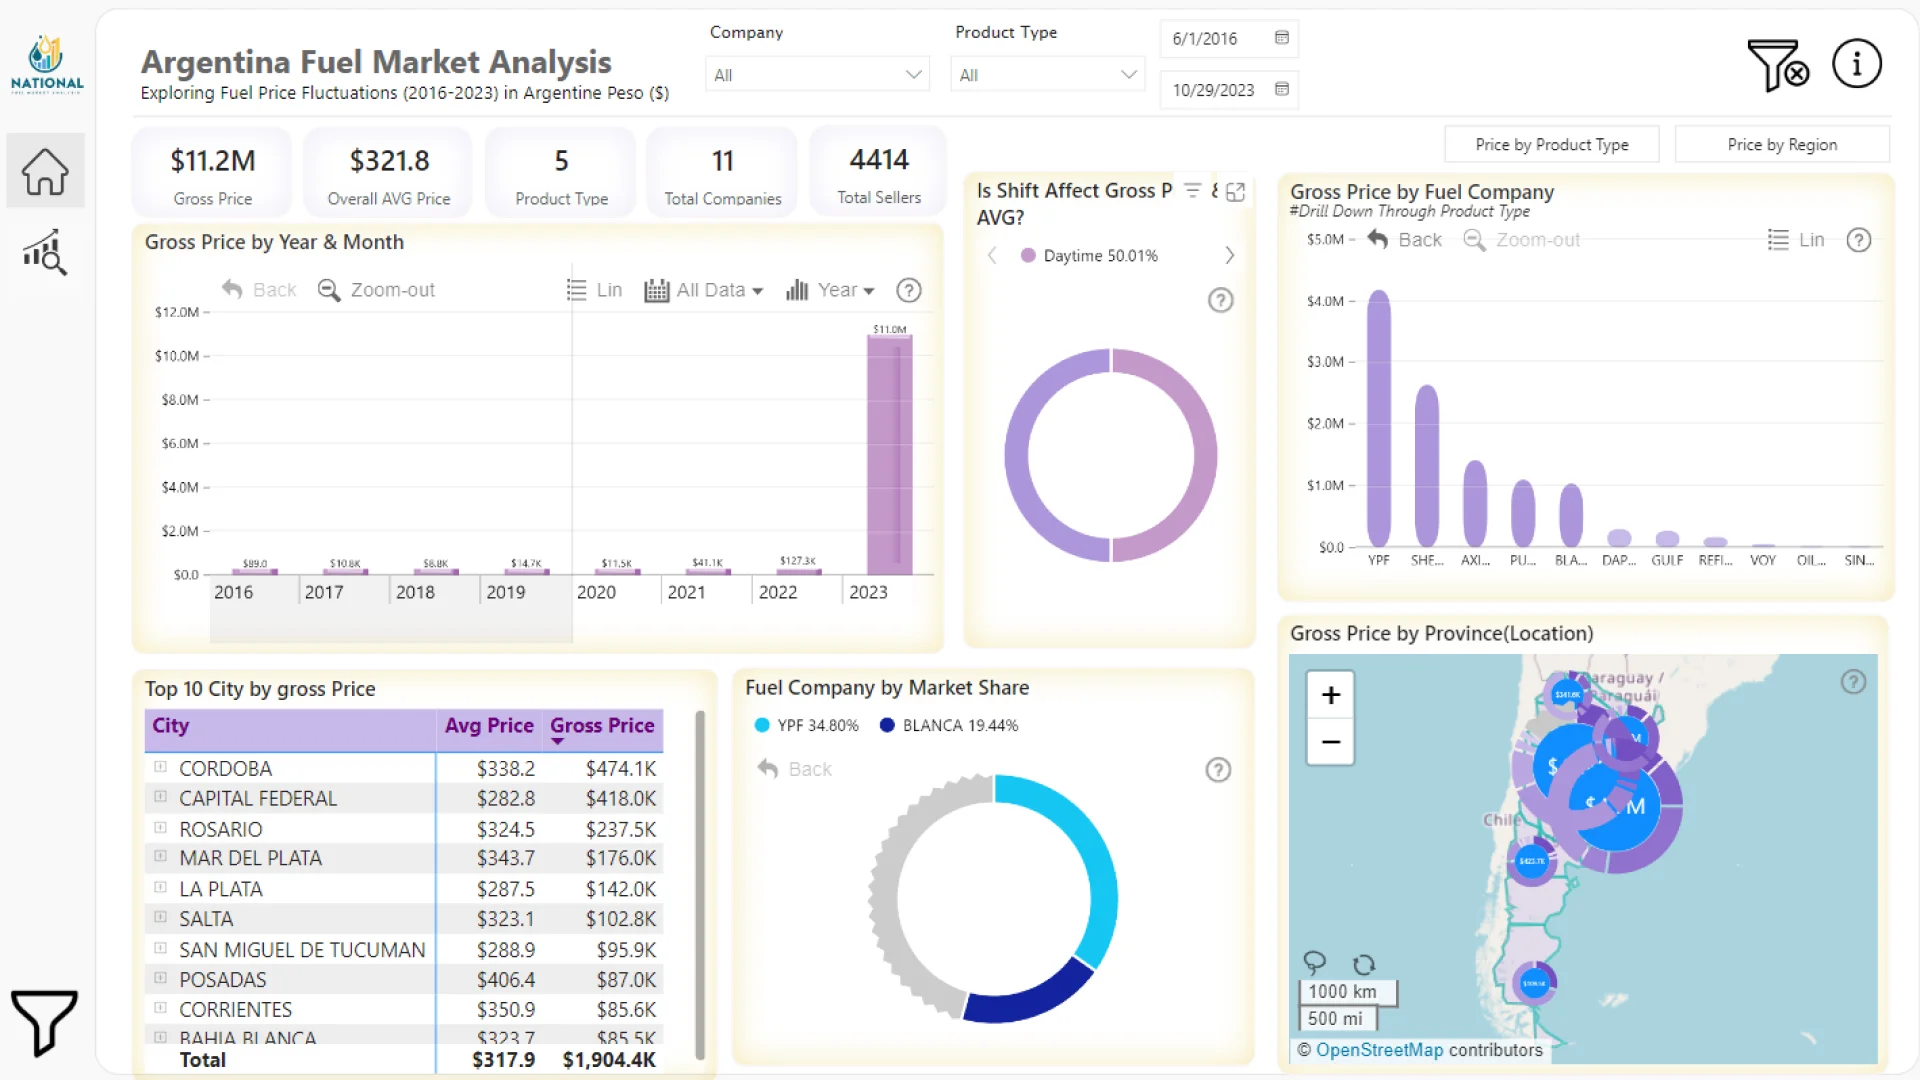Open OpenStreetMap link on map
Image resolution: width=1920 pixels, height=1080 pixels.
[x=1379, y=1051]
